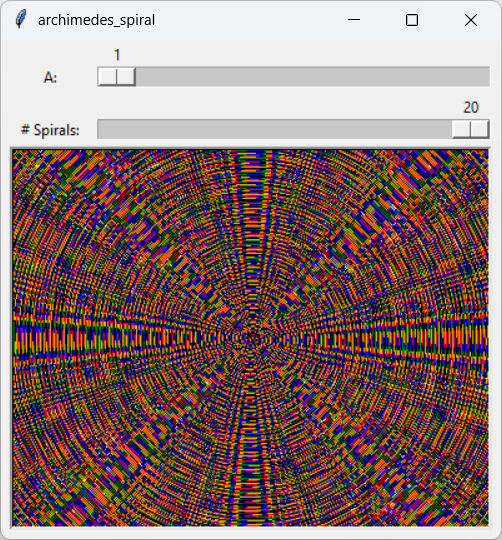The image size is (502, 540).
Task: Click the A slider handle
Action: (117, 76)
